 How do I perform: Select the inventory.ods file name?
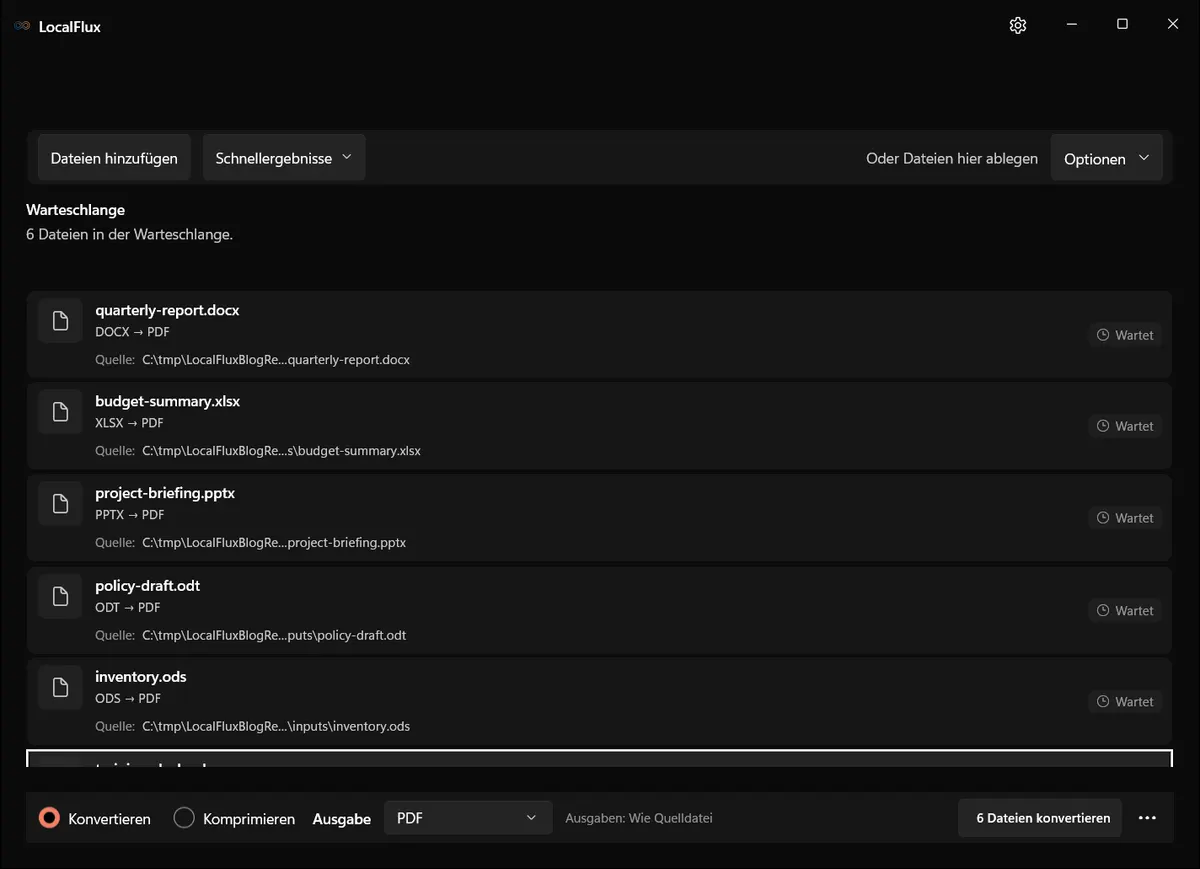pyautogui.click(x=140, y=676)
